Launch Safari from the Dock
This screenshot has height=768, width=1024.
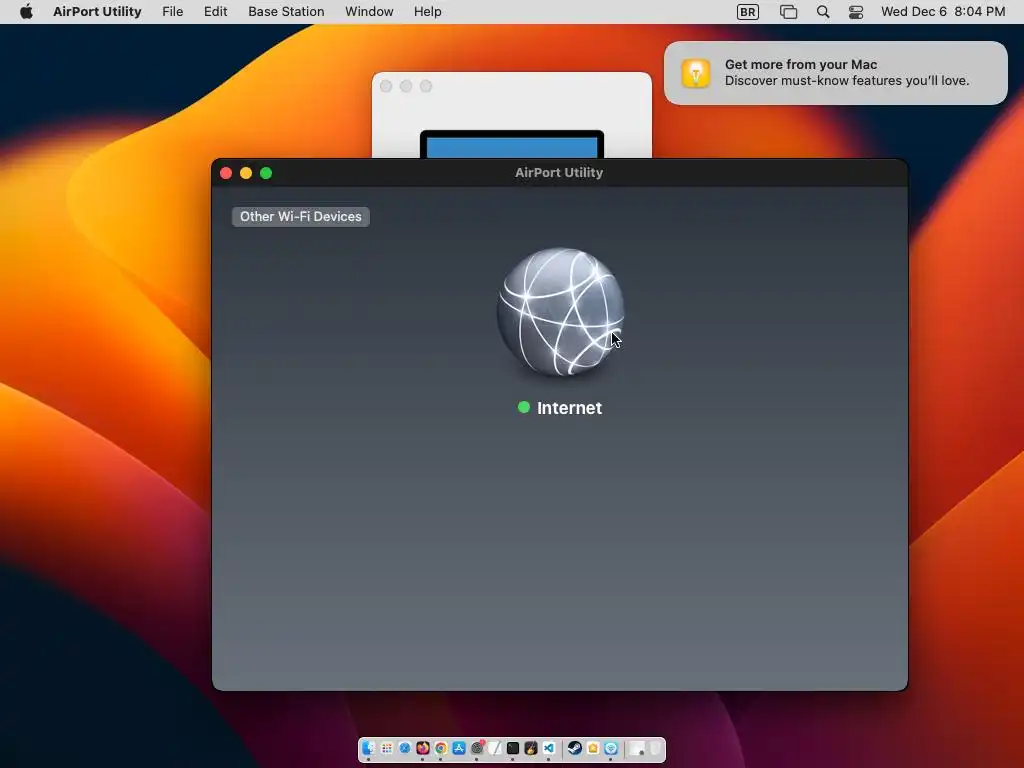[x=405, y=748]
